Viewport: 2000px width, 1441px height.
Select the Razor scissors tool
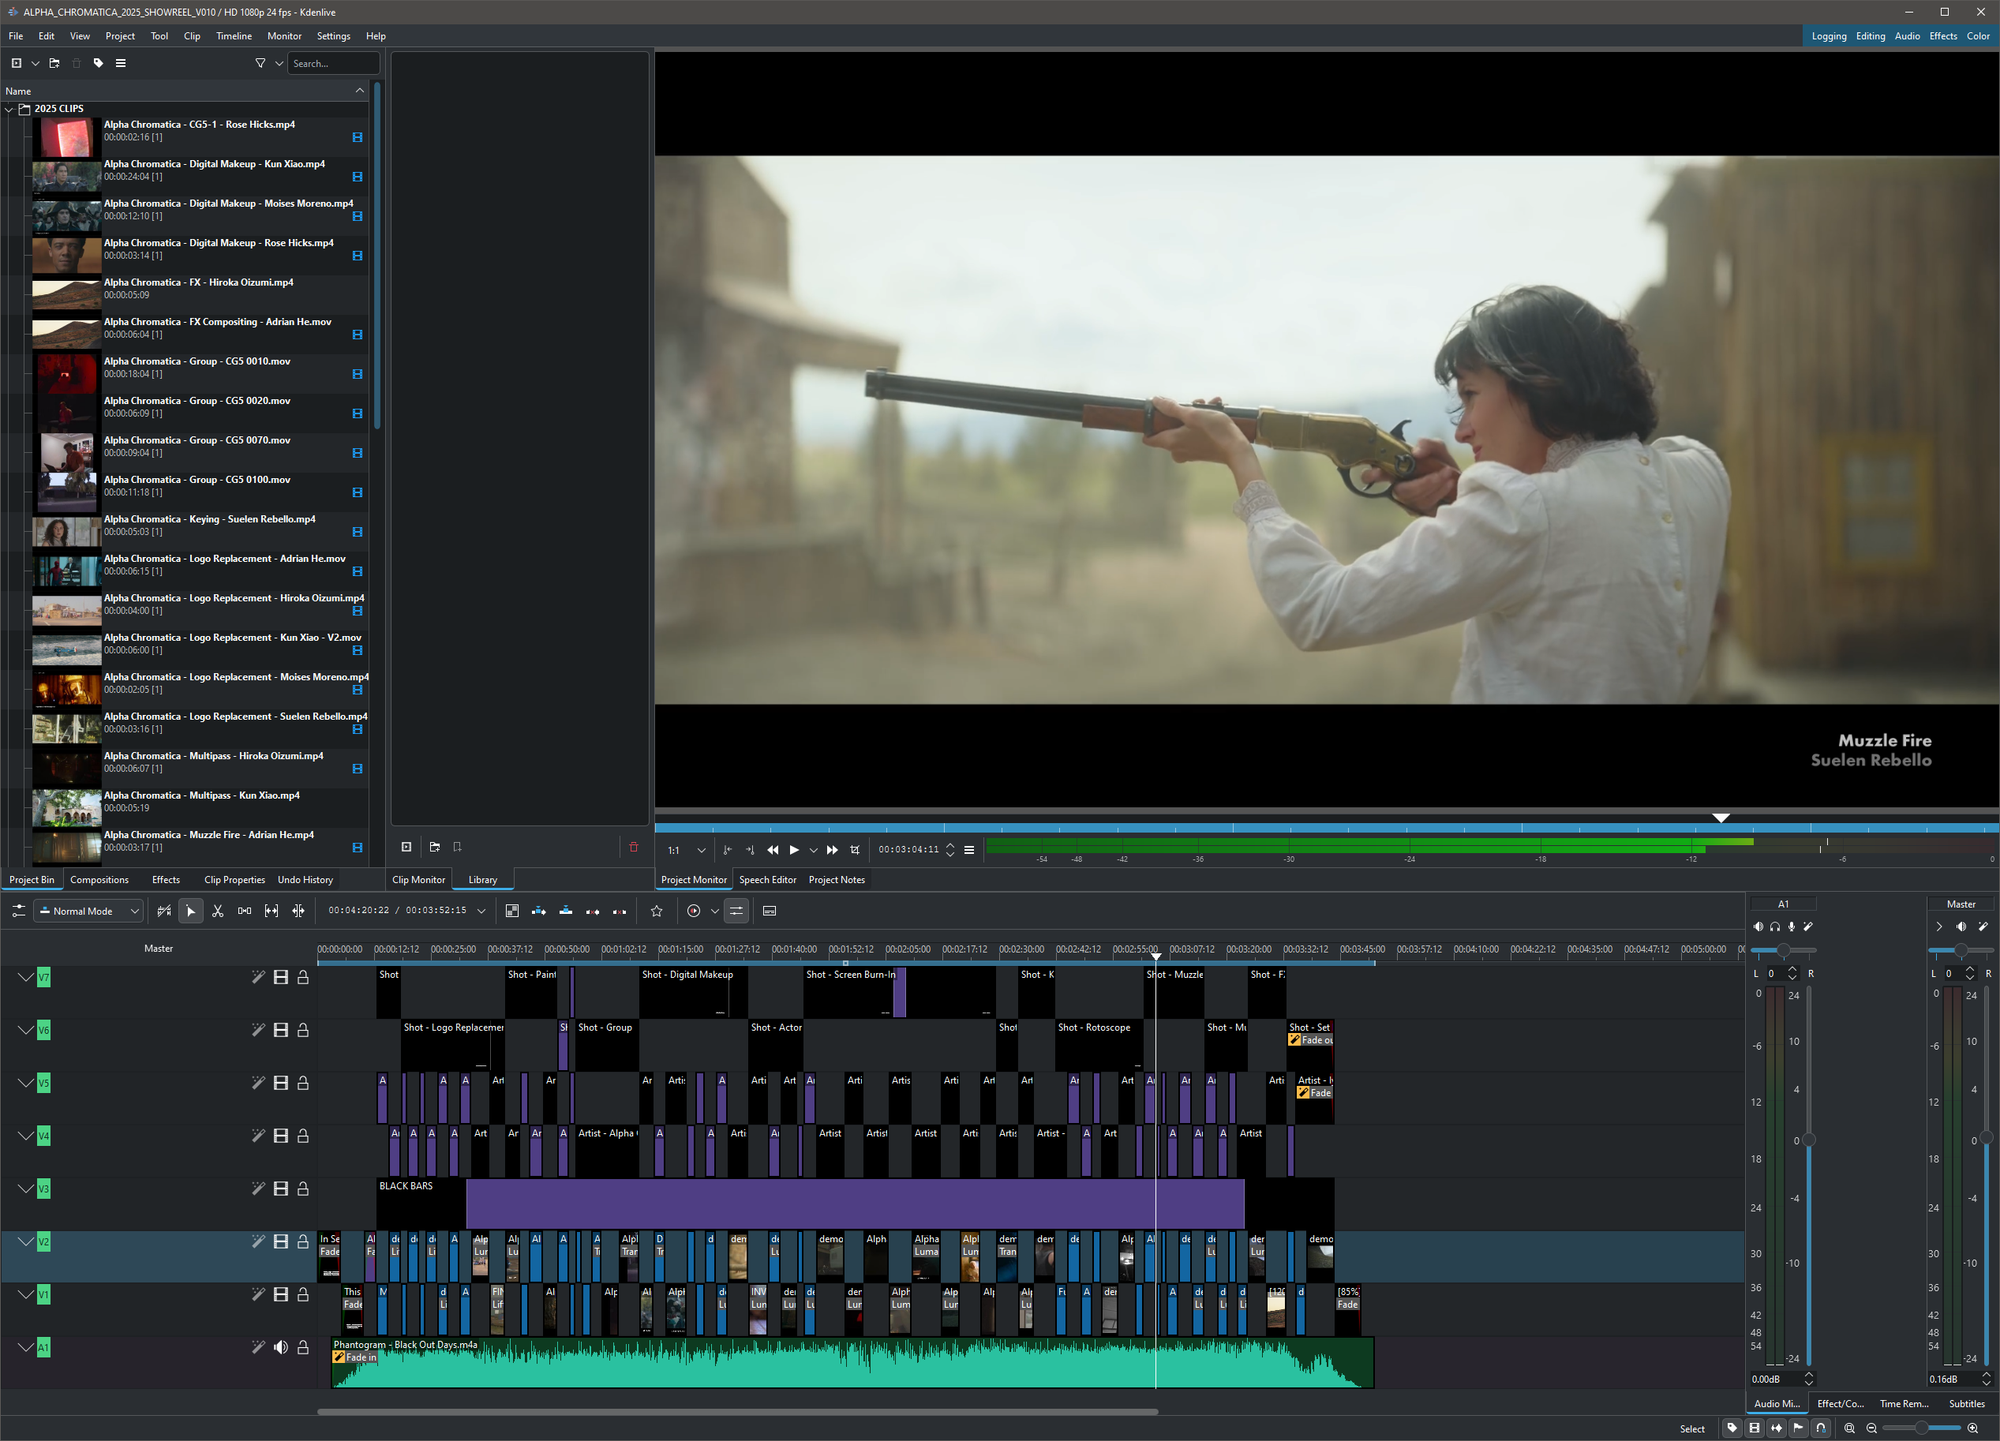[x=217, y=911]
